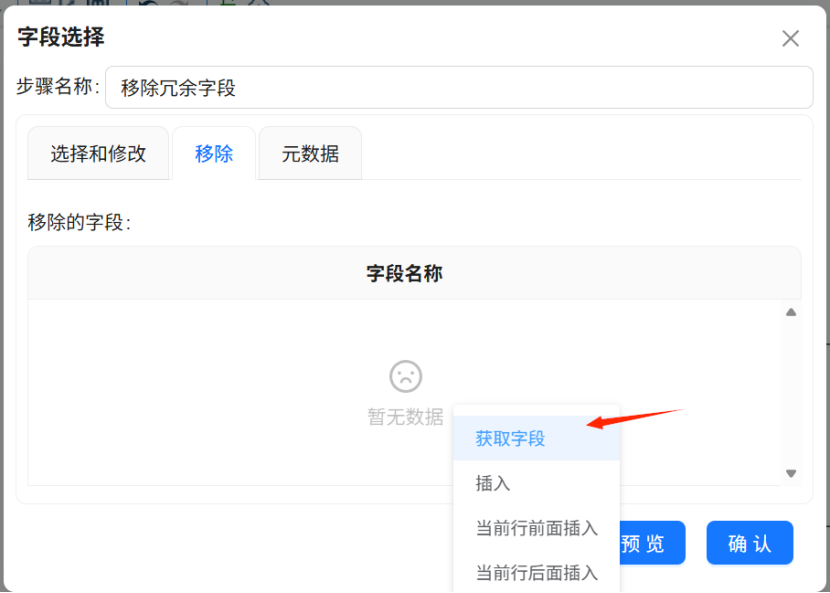
Task: Click the 暂无数据 sad face icon
Action: click(405, 376)
